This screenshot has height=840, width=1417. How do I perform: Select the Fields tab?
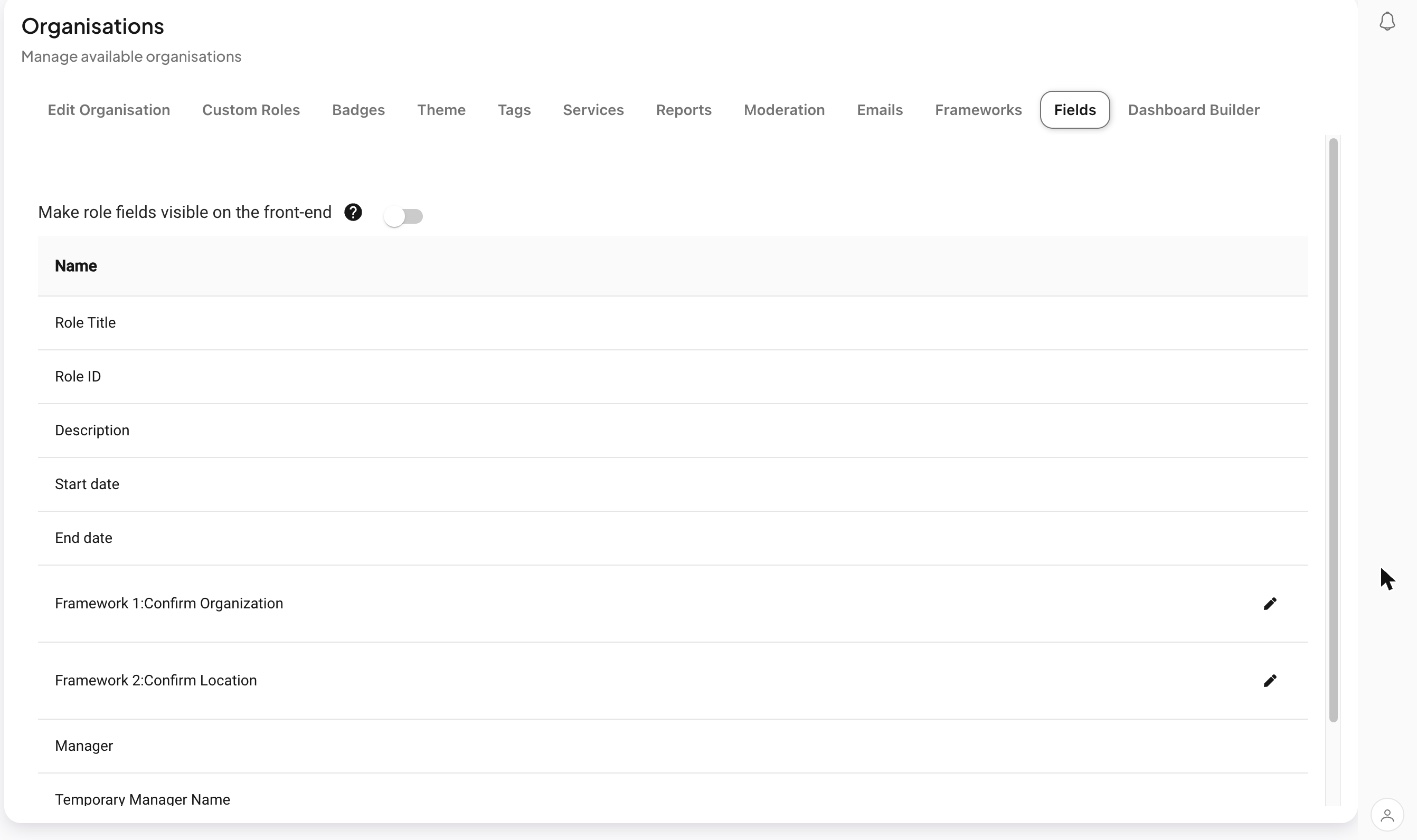tap(1075, 110)
